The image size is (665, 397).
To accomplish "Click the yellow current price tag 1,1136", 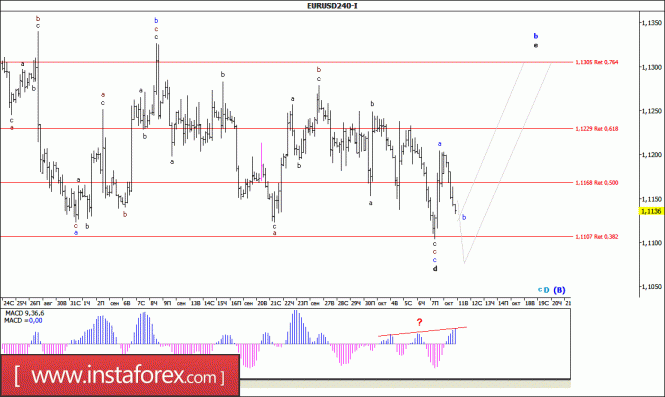I will [651, 211].
